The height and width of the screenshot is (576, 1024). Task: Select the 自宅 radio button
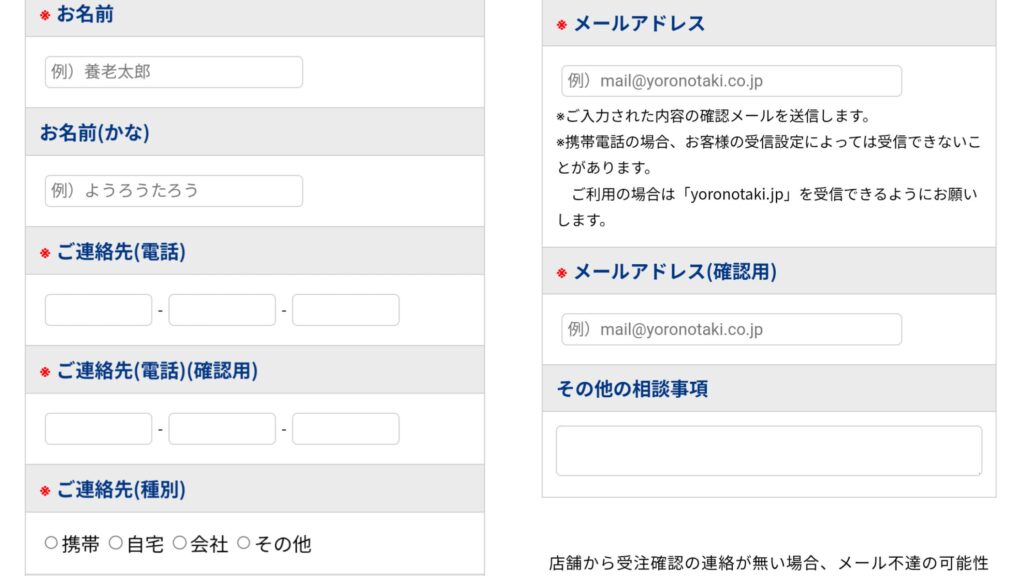point(116,543)
